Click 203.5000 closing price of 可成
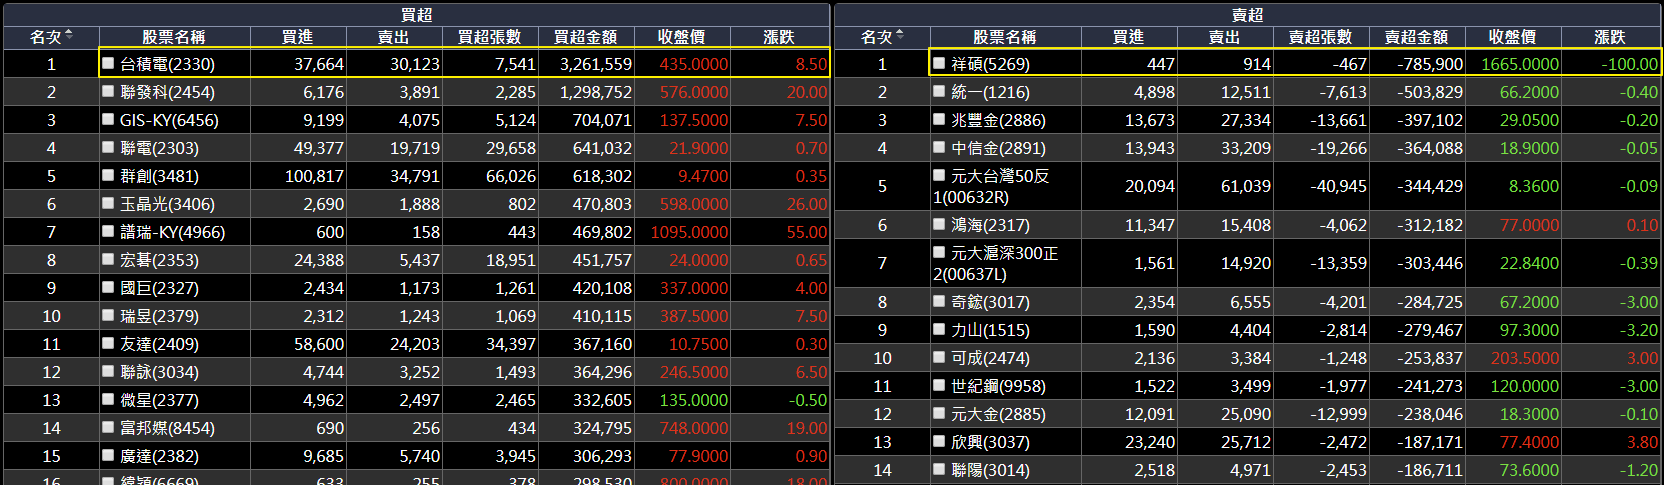Screen dimensions: 1664x485 pyautogui.click(x=1524, y=358)
